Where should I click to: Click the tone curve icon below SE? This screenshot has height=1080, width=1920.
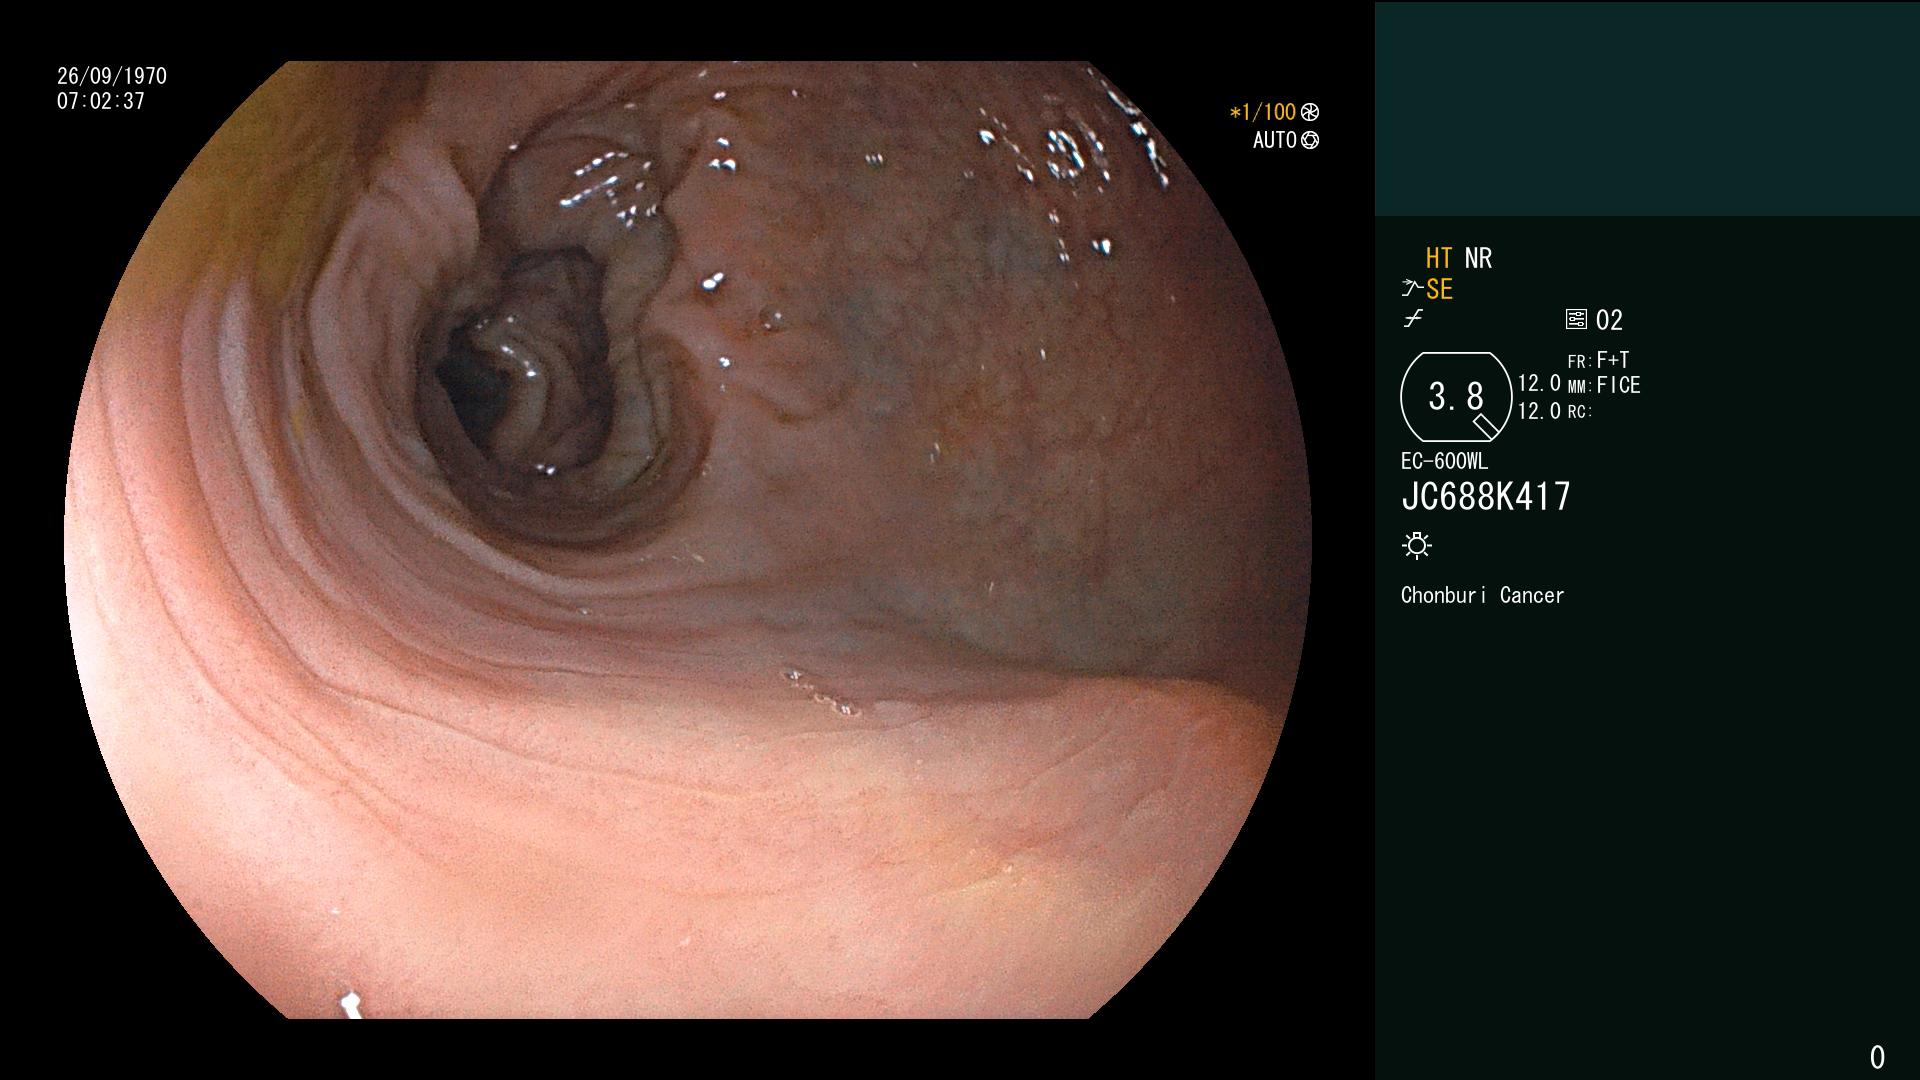(1412, 319)
